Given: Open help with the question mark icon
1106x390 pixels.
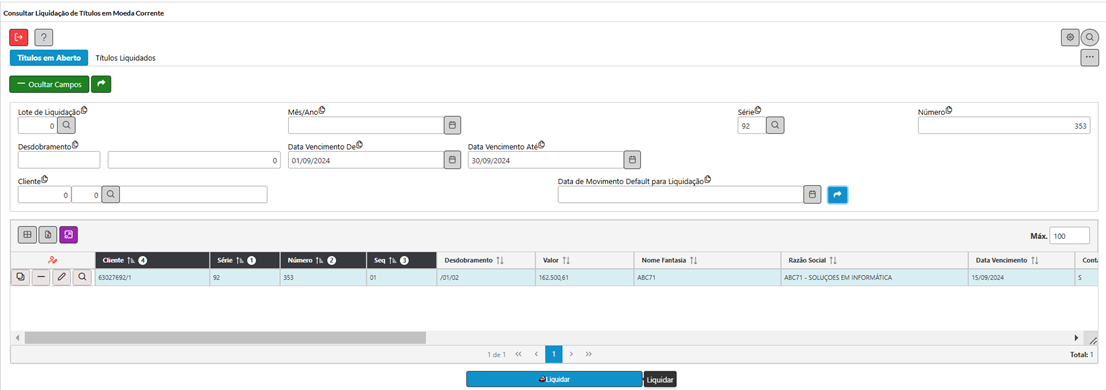Looking at the screenshot, I should tap(44, 37).
